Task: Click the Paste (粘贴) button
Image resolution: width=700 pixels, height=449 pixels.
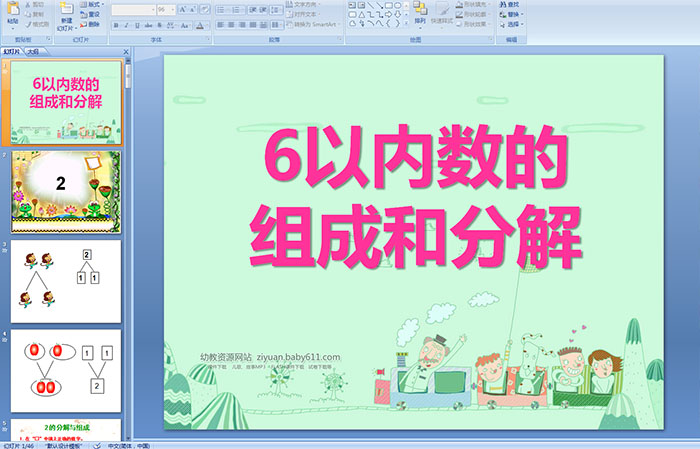Action: [x=13, y=16]
